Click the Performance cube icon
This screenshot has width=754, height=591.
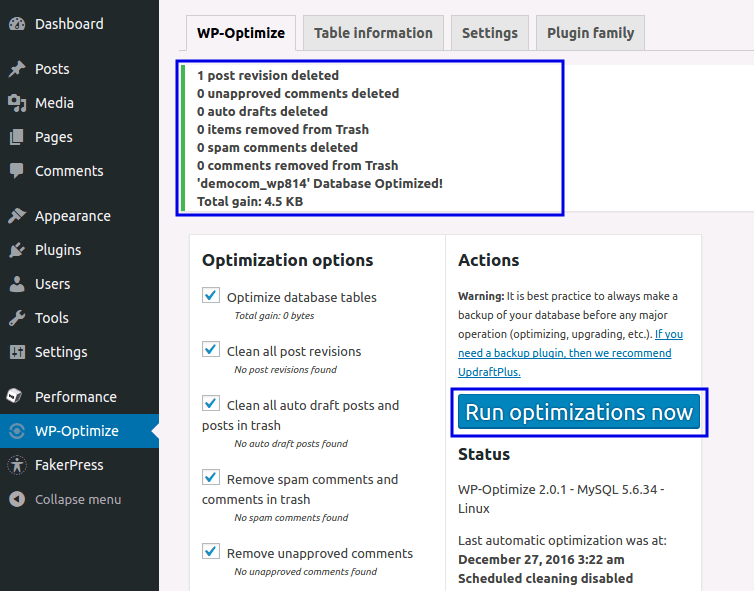(x=14, y=396)
